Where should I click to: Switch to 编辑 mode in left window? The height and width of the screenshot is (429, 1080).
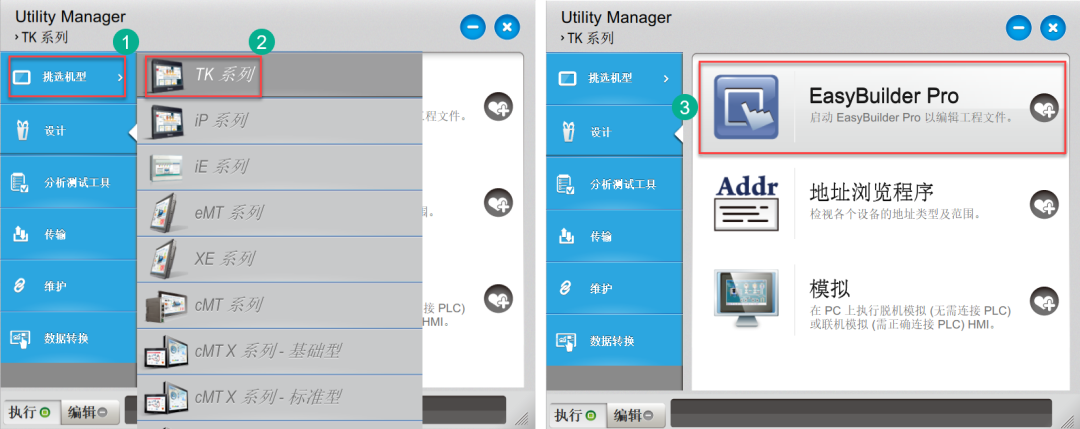point(90,412)
